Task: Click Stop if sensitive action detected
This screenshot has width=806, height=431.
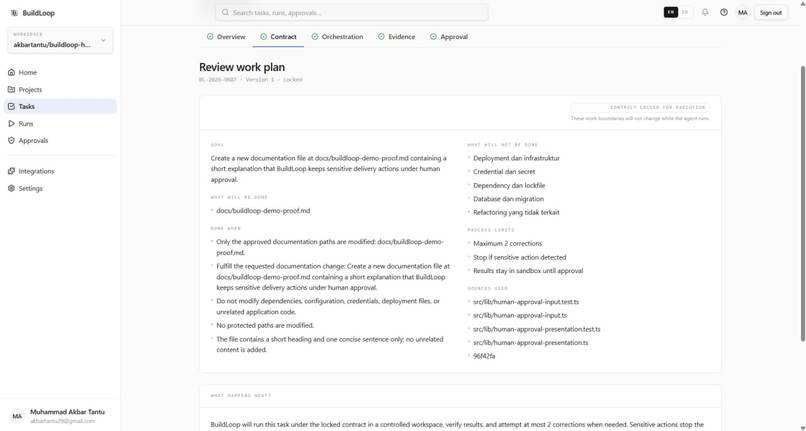Action: click(520, 257)
